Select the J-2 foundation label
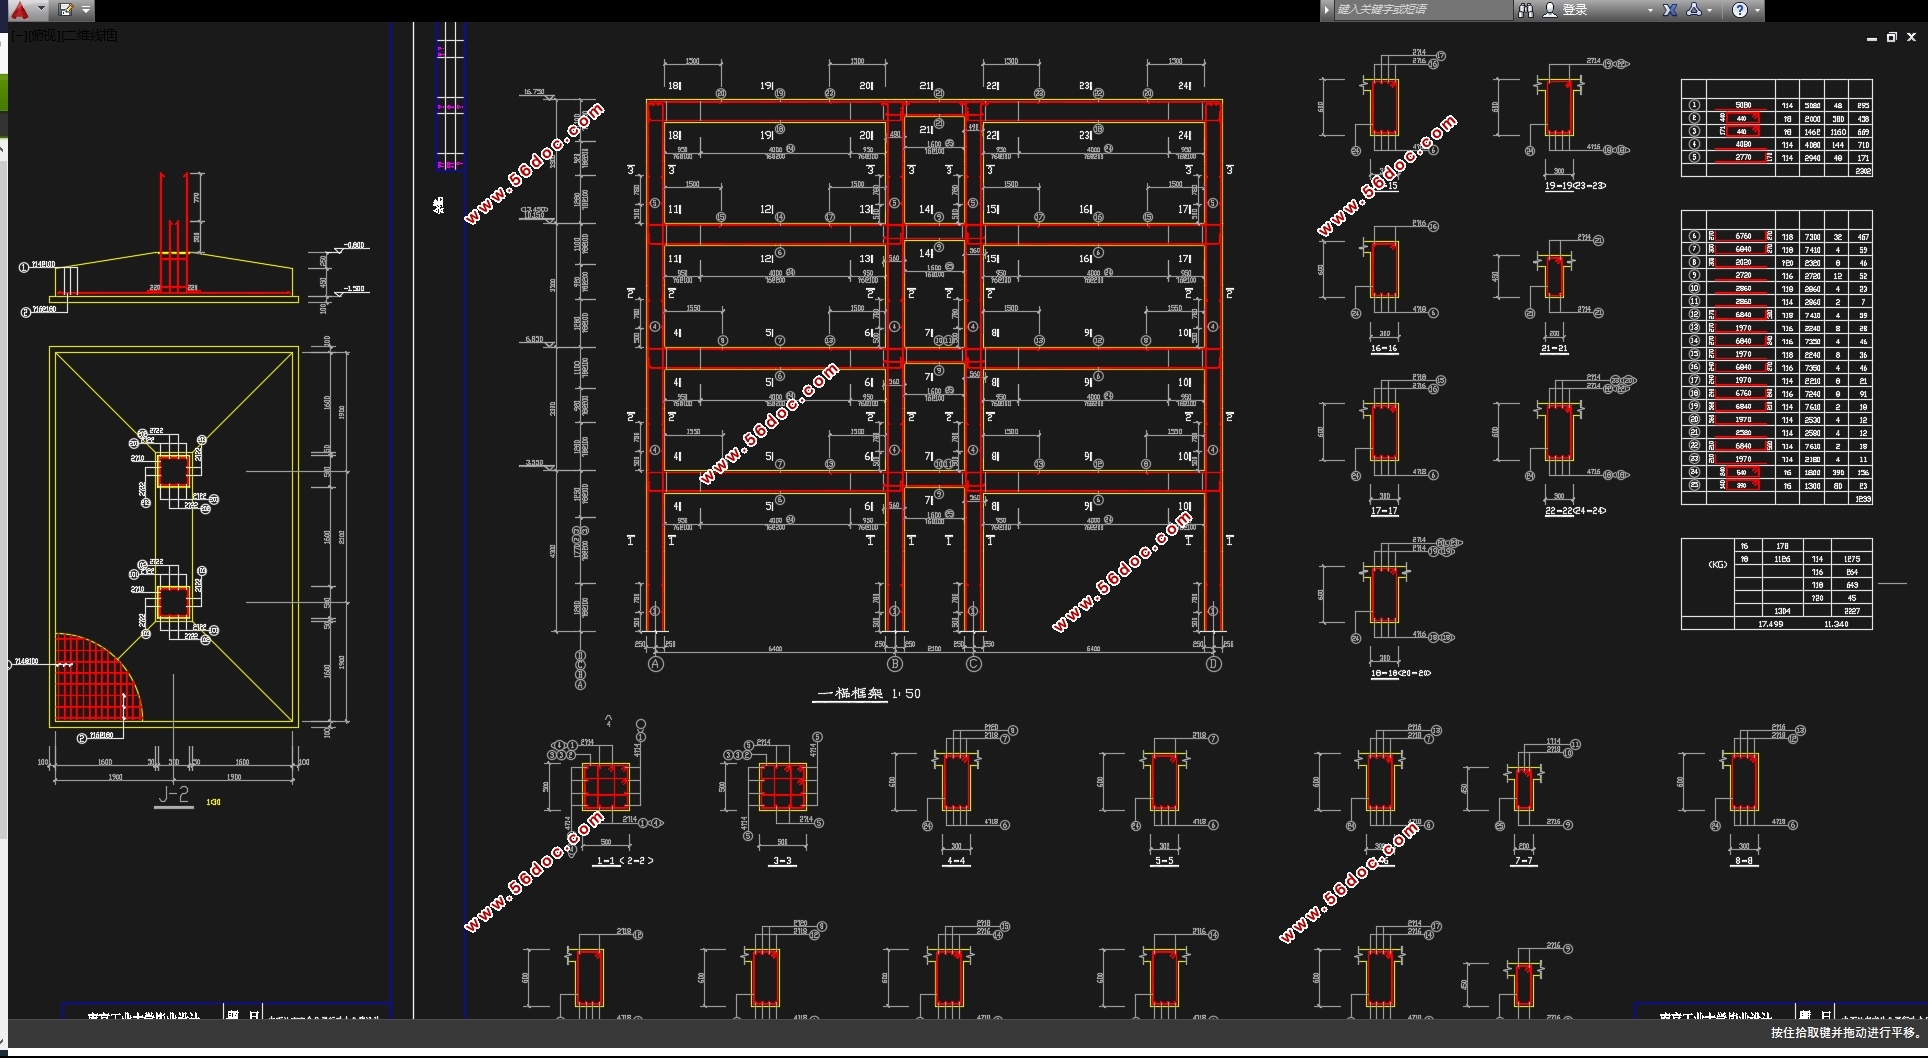This screenshot has height=1058, width=1928. click(174, 794)
